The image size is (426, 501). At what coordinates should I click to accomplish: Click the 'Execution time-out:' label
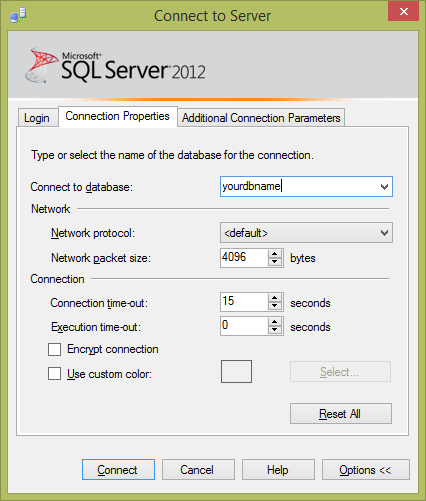[96, 327]
